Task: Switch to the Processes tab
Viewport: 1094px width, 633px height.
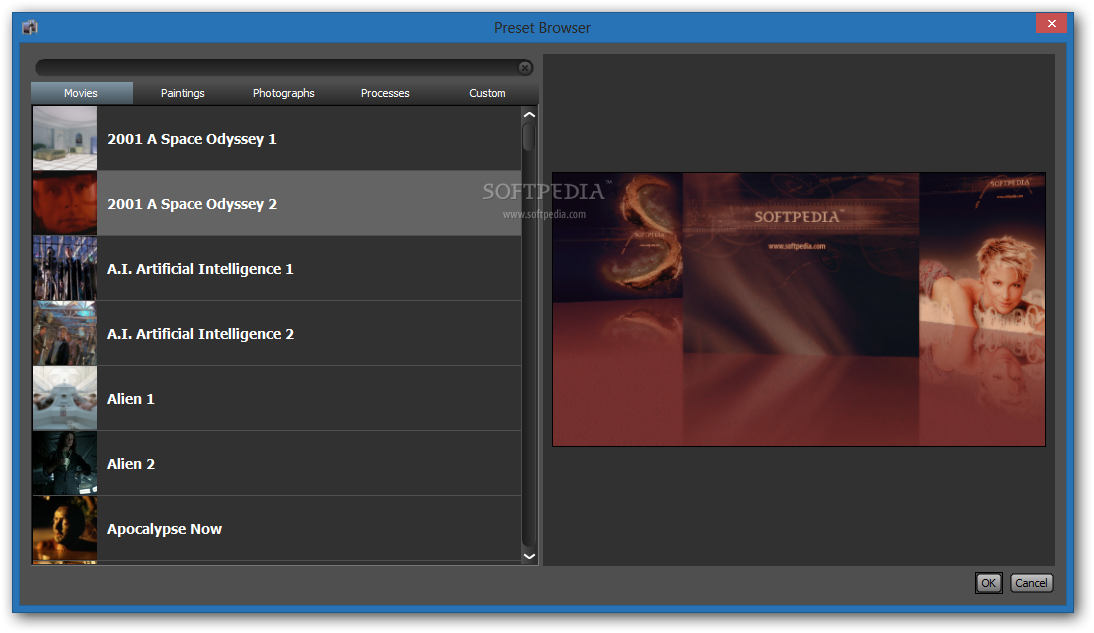Action: (x=385, y=93)
